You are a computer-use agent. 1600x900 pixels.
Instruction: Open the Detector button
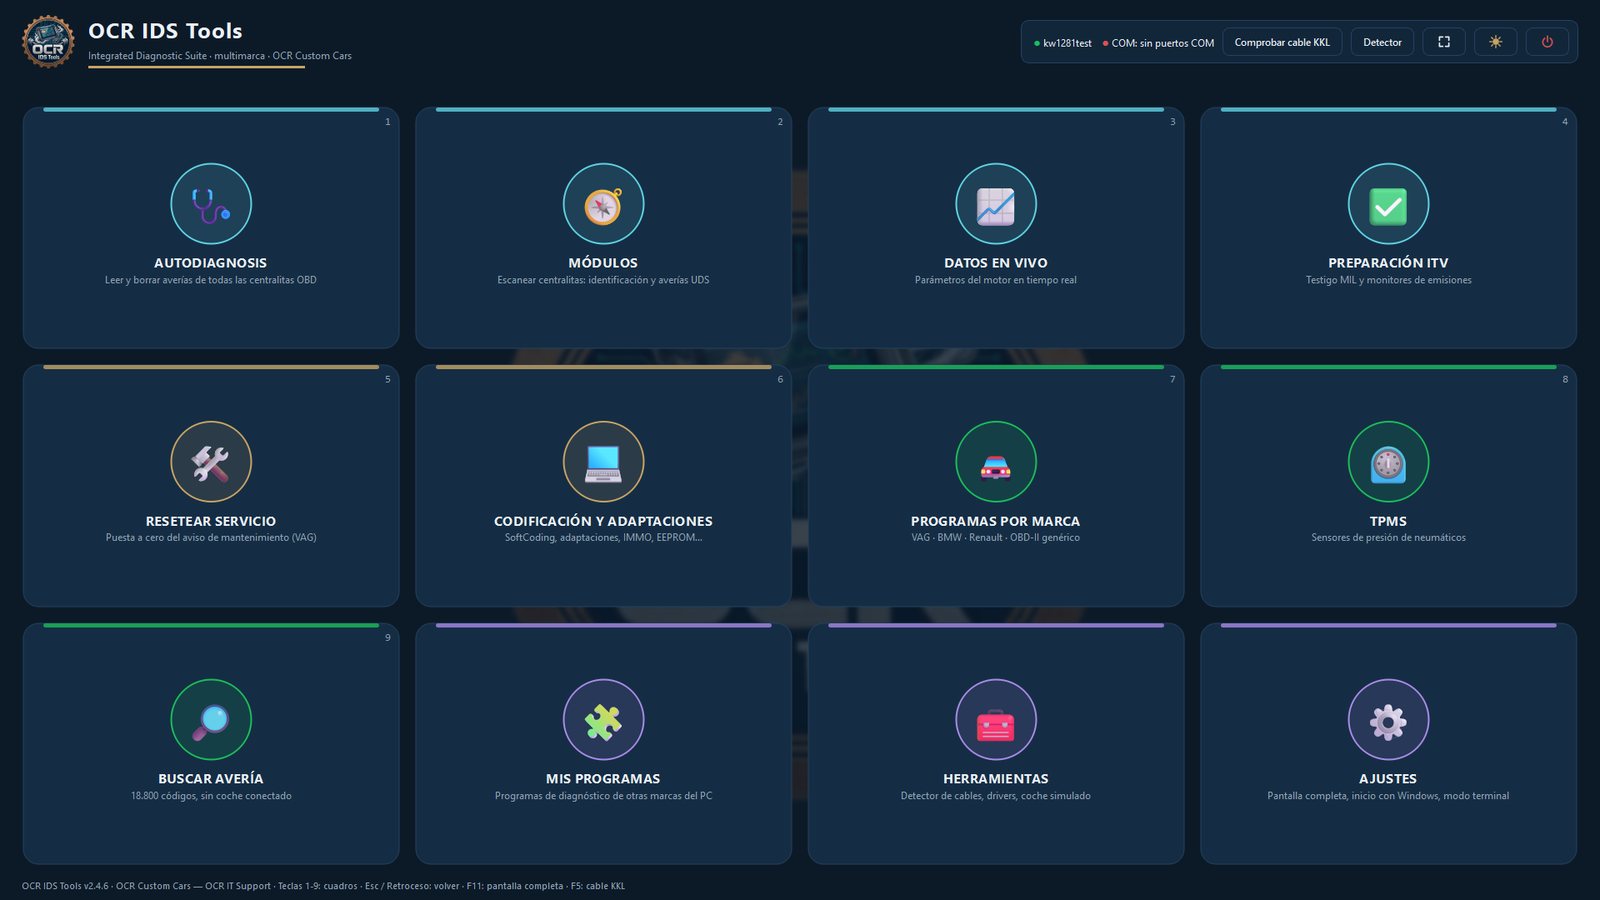coord(1382,42)
